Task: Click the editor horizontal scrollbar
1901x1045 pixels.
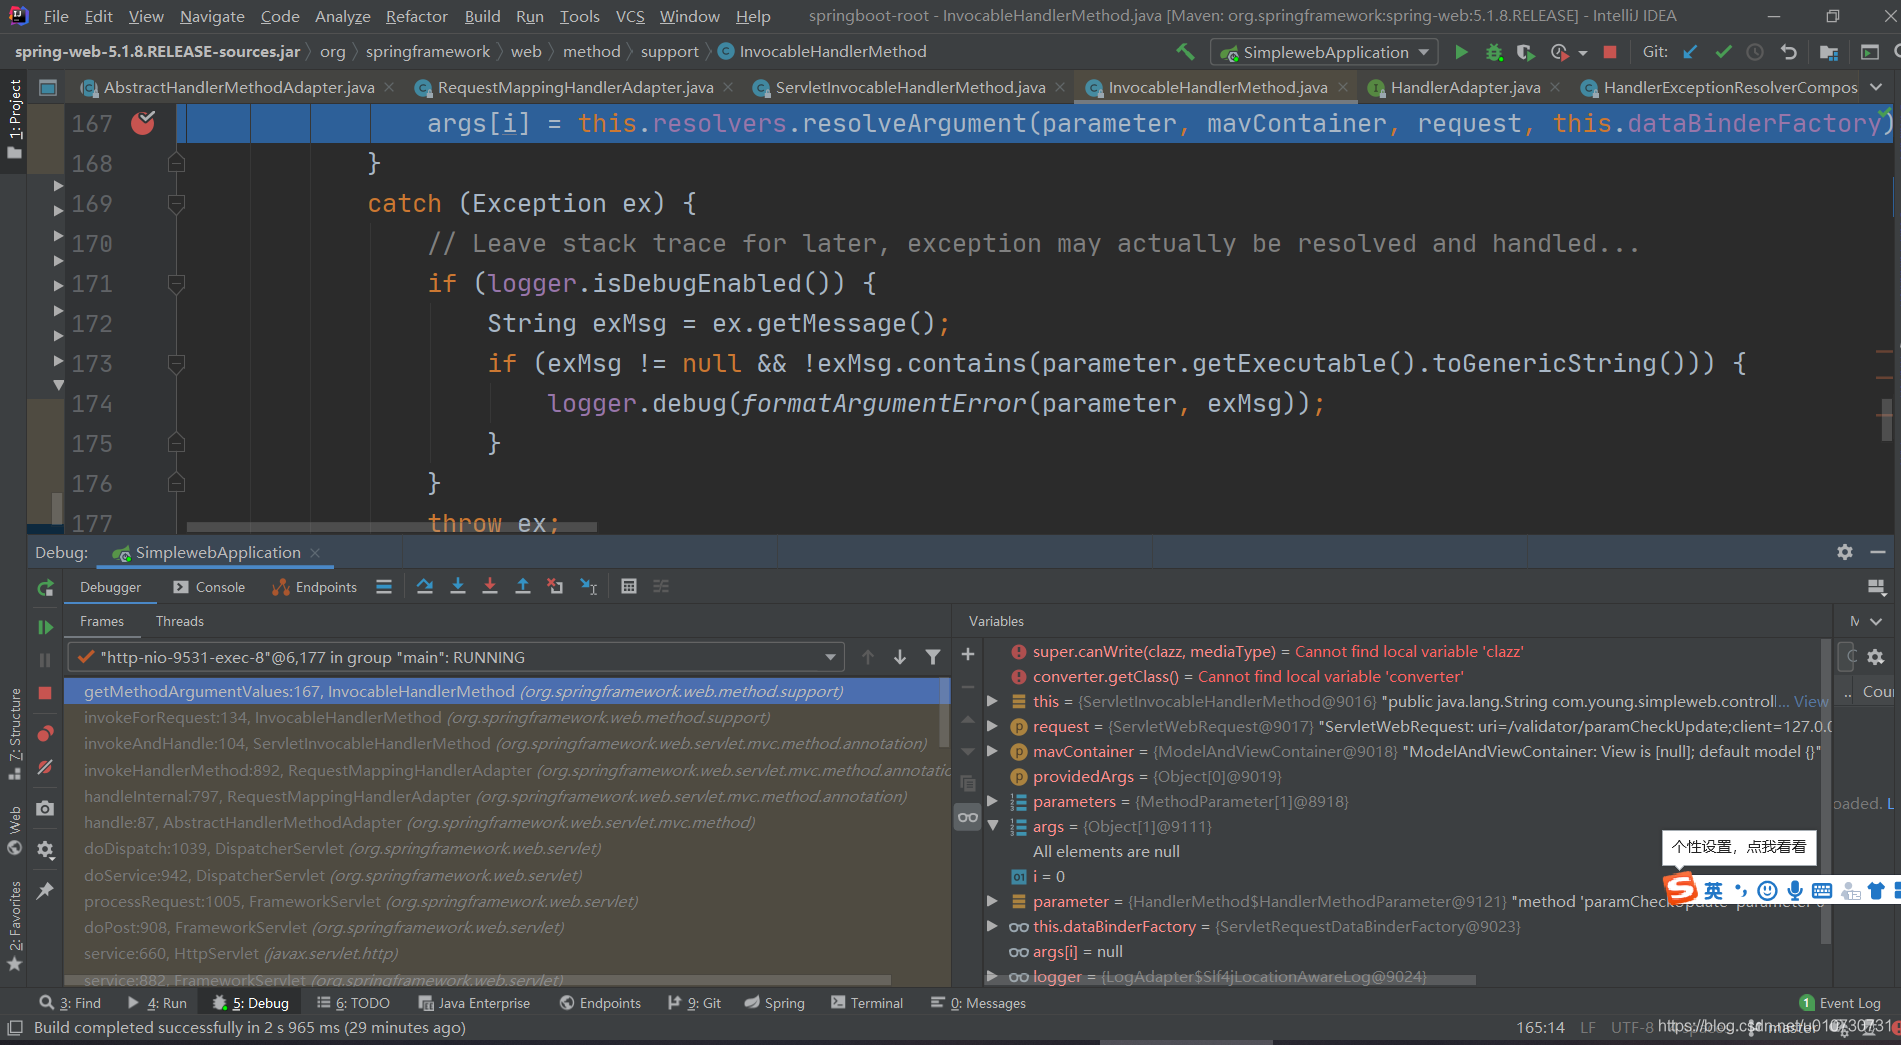Action: 392,526
